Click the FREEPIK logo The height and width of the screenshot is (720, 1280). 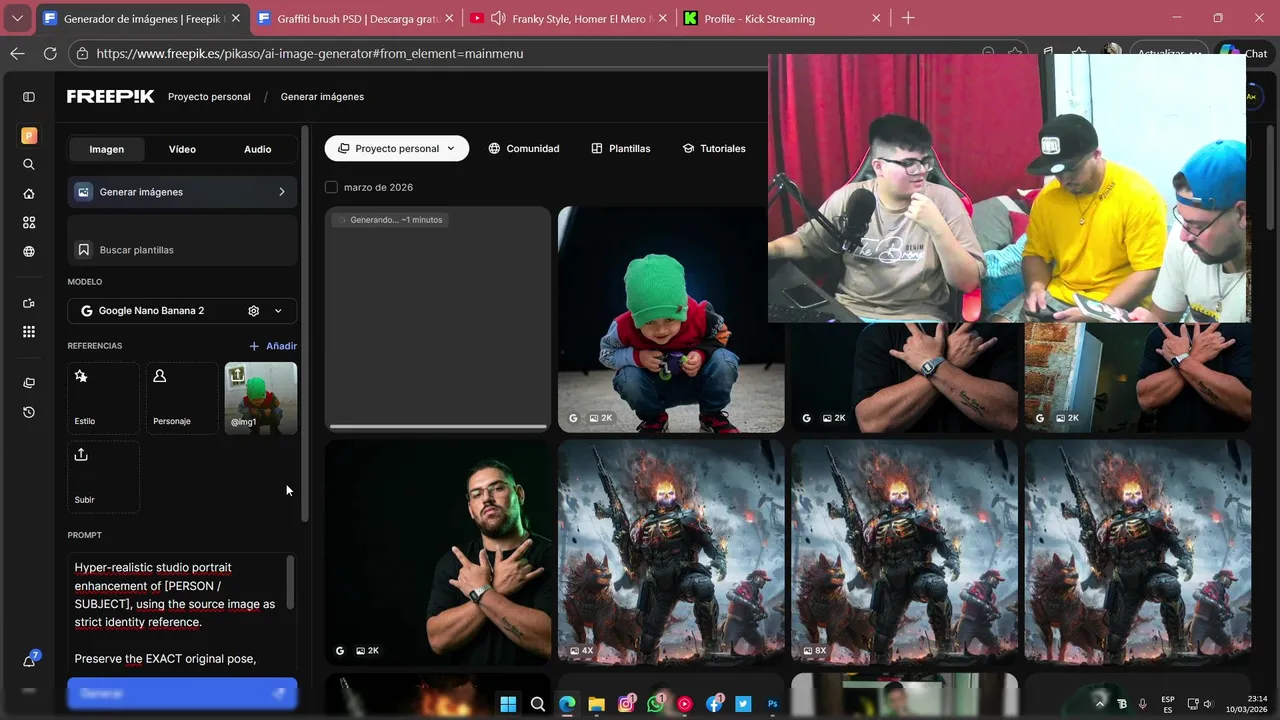111,96
